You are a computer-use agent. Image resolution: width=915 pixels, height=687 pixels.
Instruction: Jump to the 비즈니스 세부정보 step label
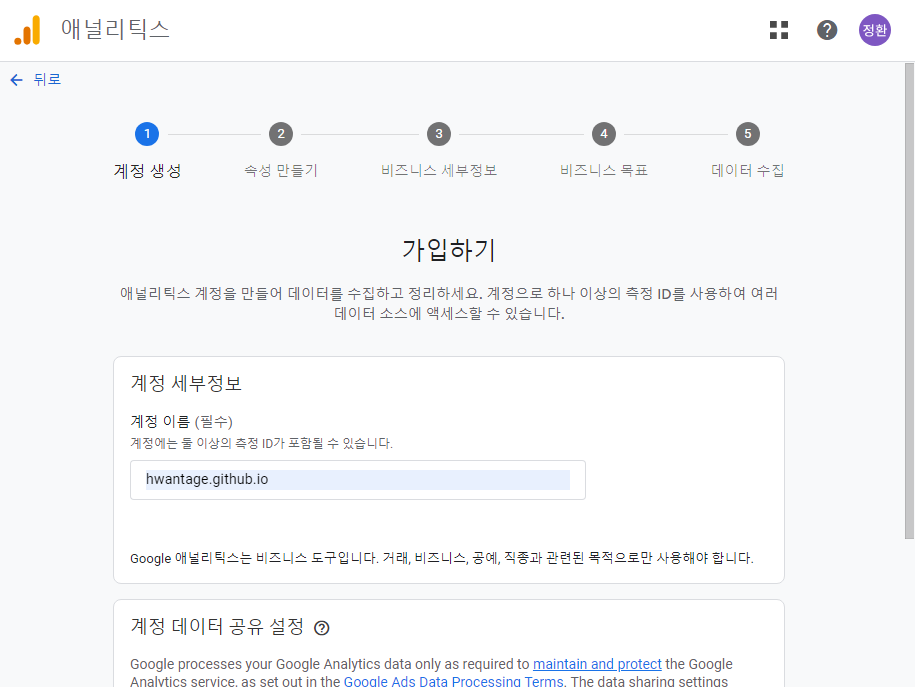439,171
